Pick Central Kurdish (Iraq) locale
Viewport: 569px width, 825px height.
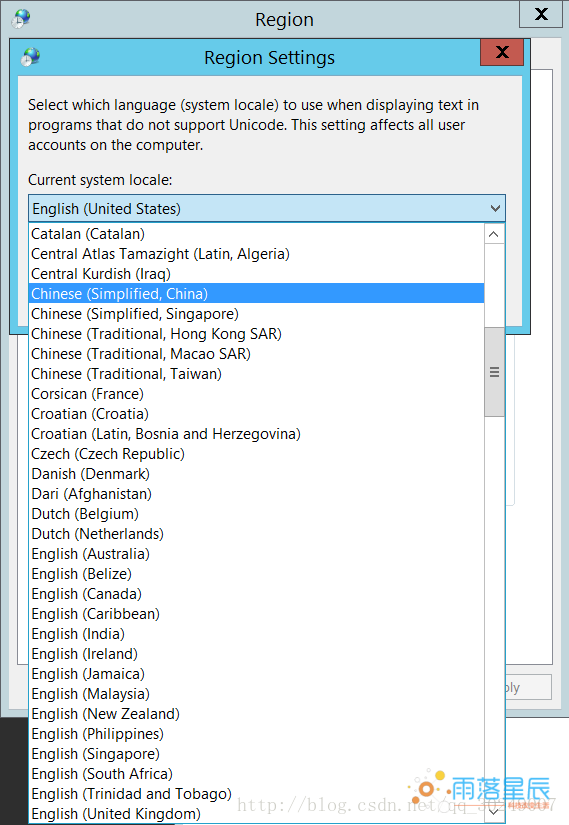[x=256, y=274]
